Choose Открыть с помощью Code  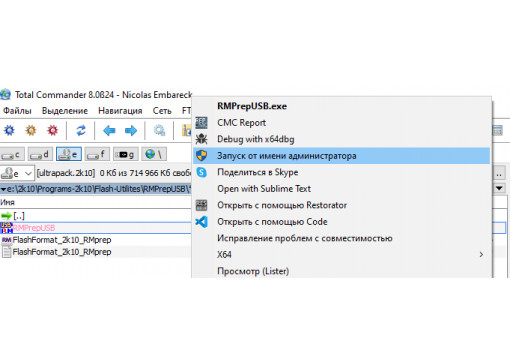click(342, 222)
